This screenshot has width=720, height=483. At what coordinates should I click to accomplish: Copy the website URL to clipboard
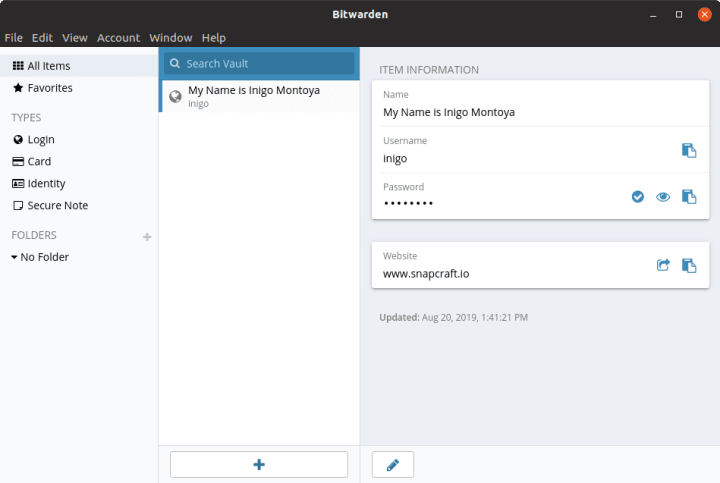pyautogui.click(x=689, y=265)
